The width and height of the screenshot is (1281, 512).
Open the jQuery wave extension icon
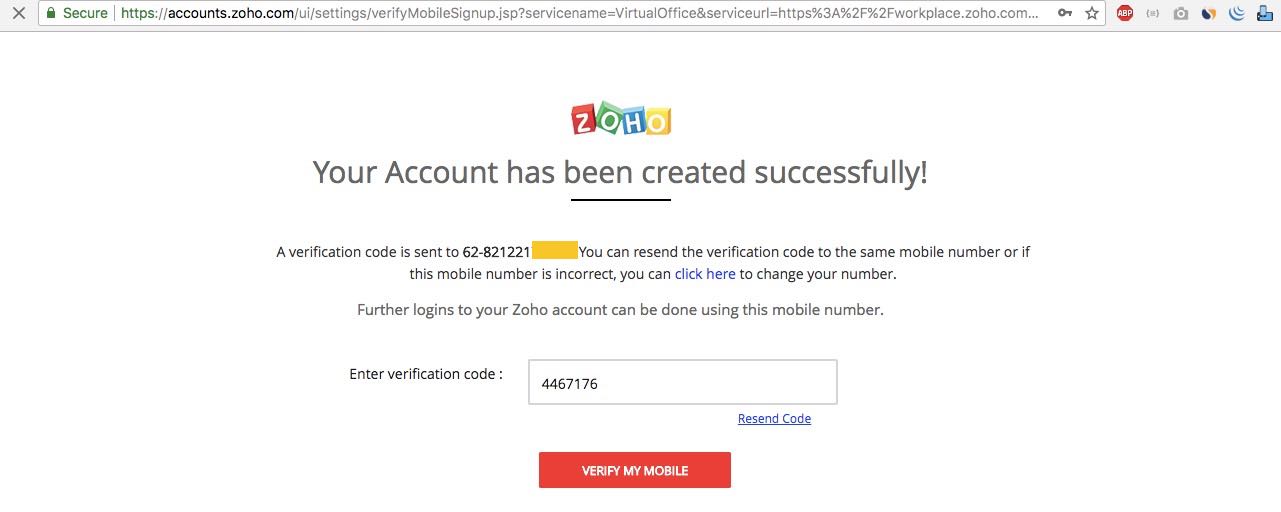click(1237, 14)
